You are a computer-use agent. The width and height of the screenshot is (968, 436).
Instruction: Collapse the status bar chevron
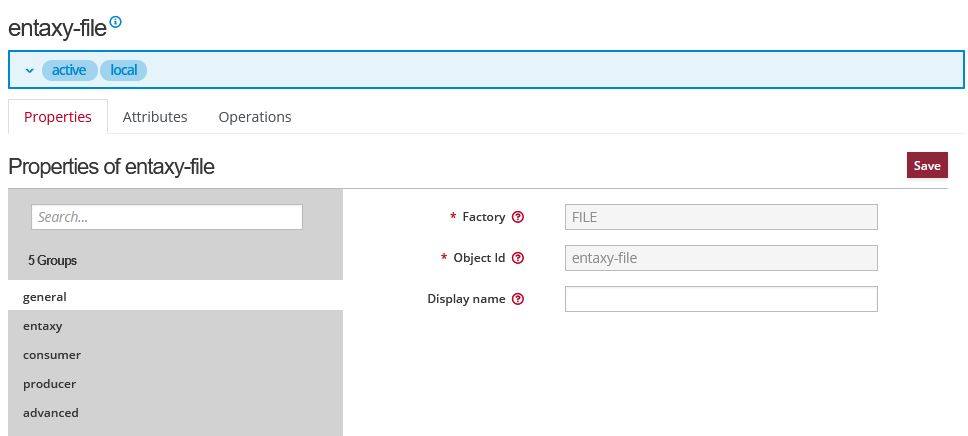(x=30, y=71)
